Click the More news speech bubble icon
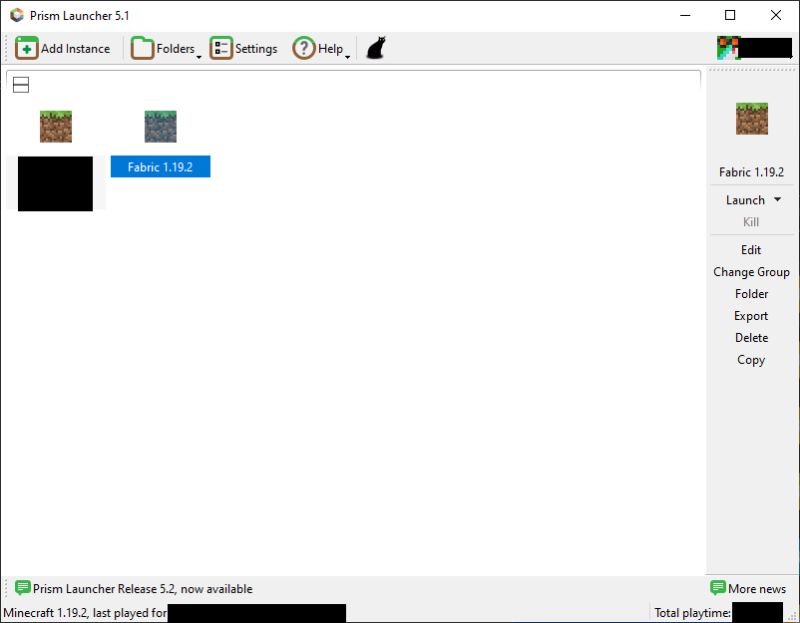 717,589
